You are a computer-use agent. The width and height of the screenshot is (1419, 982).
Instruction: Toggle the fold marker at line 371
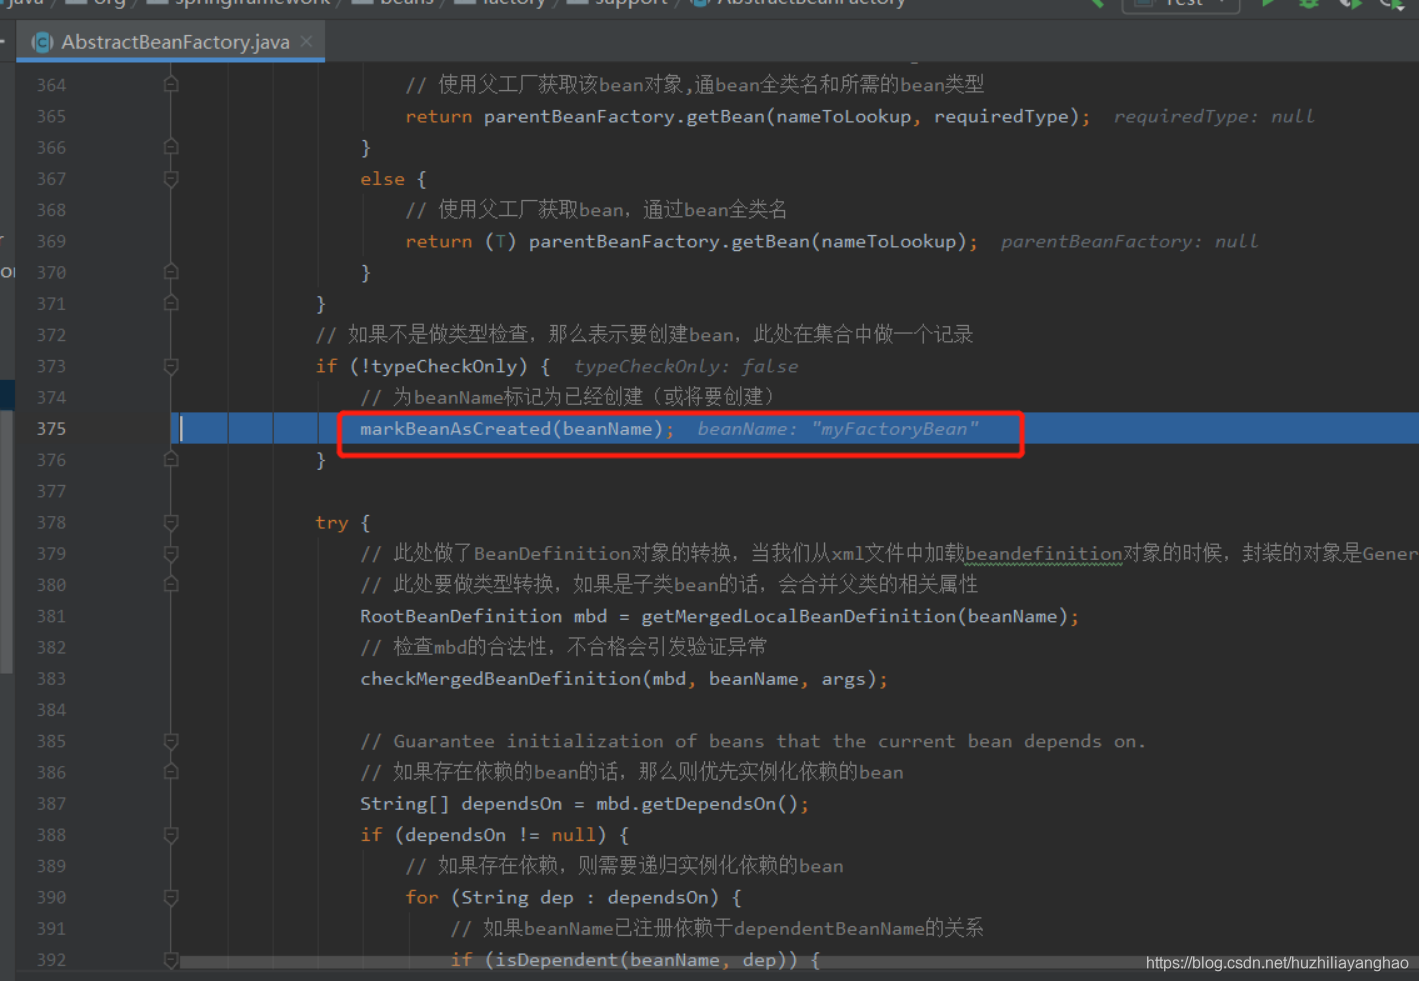point(171,303)
